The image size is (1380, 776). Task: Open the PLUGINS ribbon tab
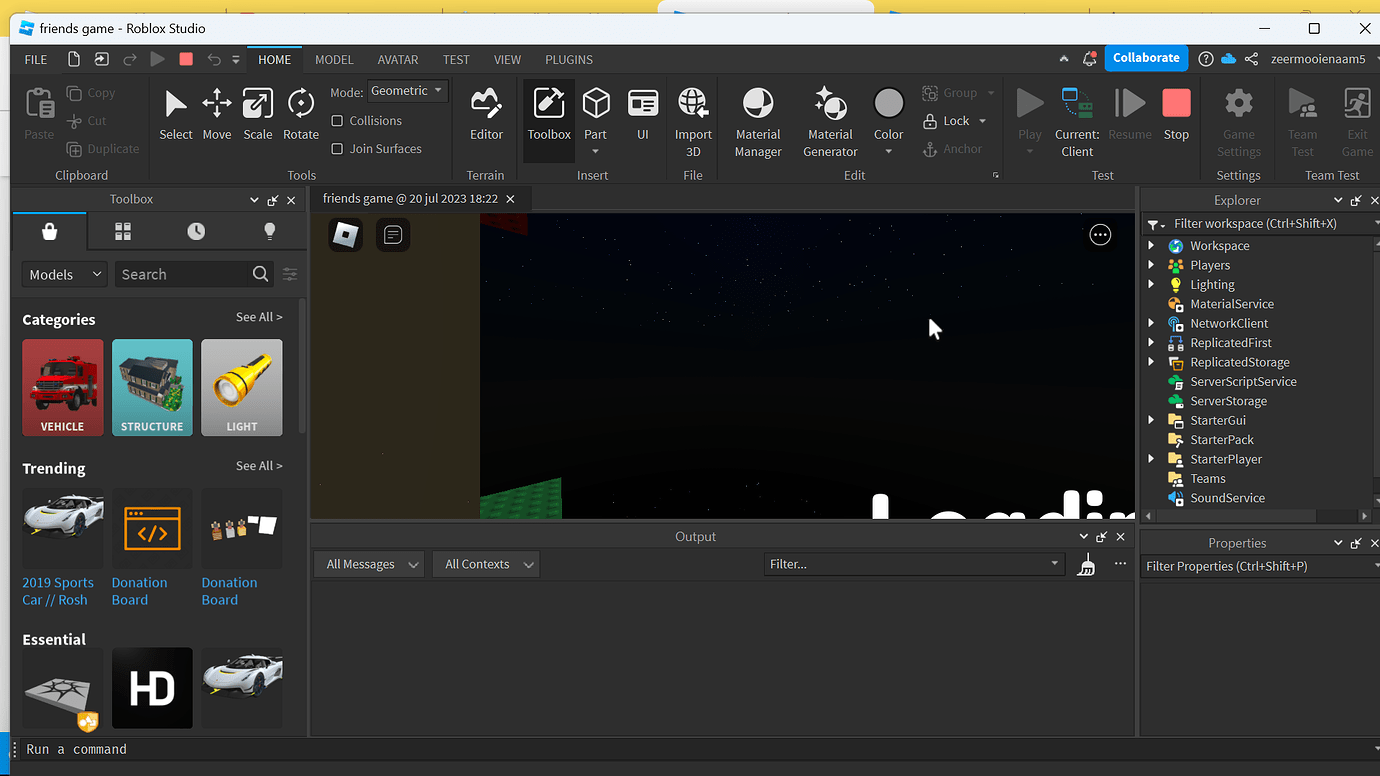point(568,59)
